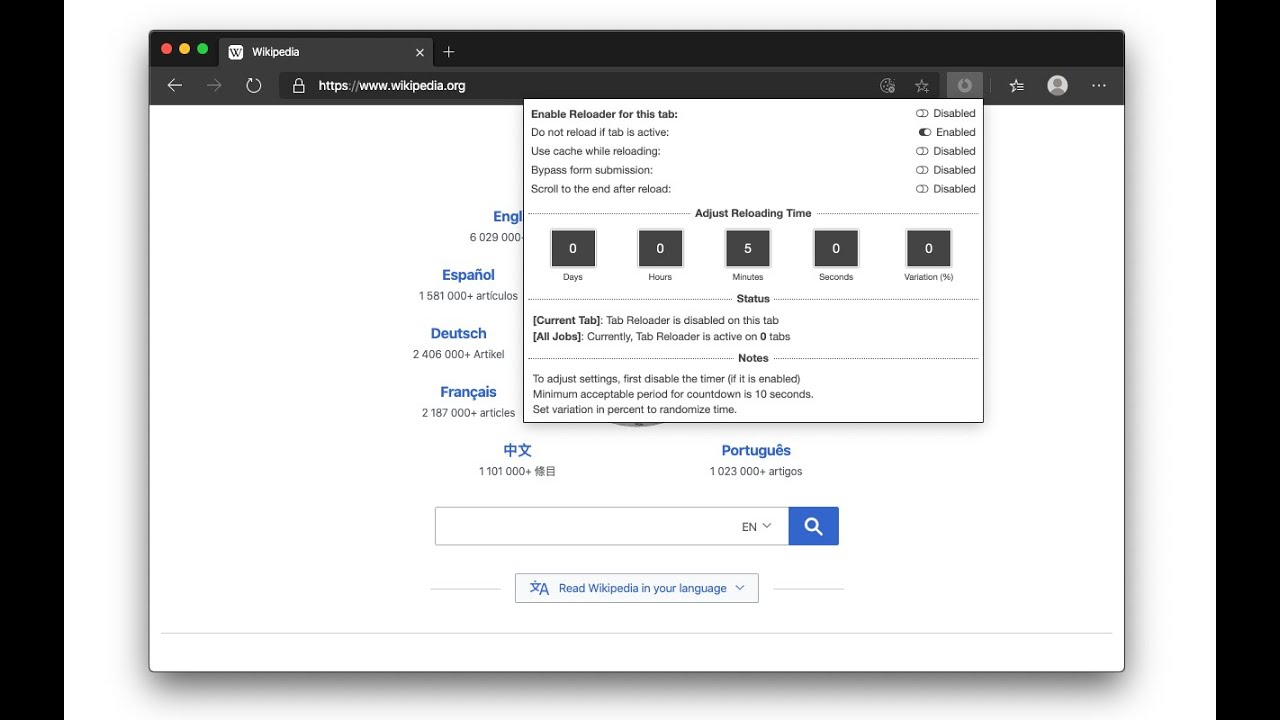Click '1 023 000+ artigos' text
1280x720 pixels.
coord(756,471)
